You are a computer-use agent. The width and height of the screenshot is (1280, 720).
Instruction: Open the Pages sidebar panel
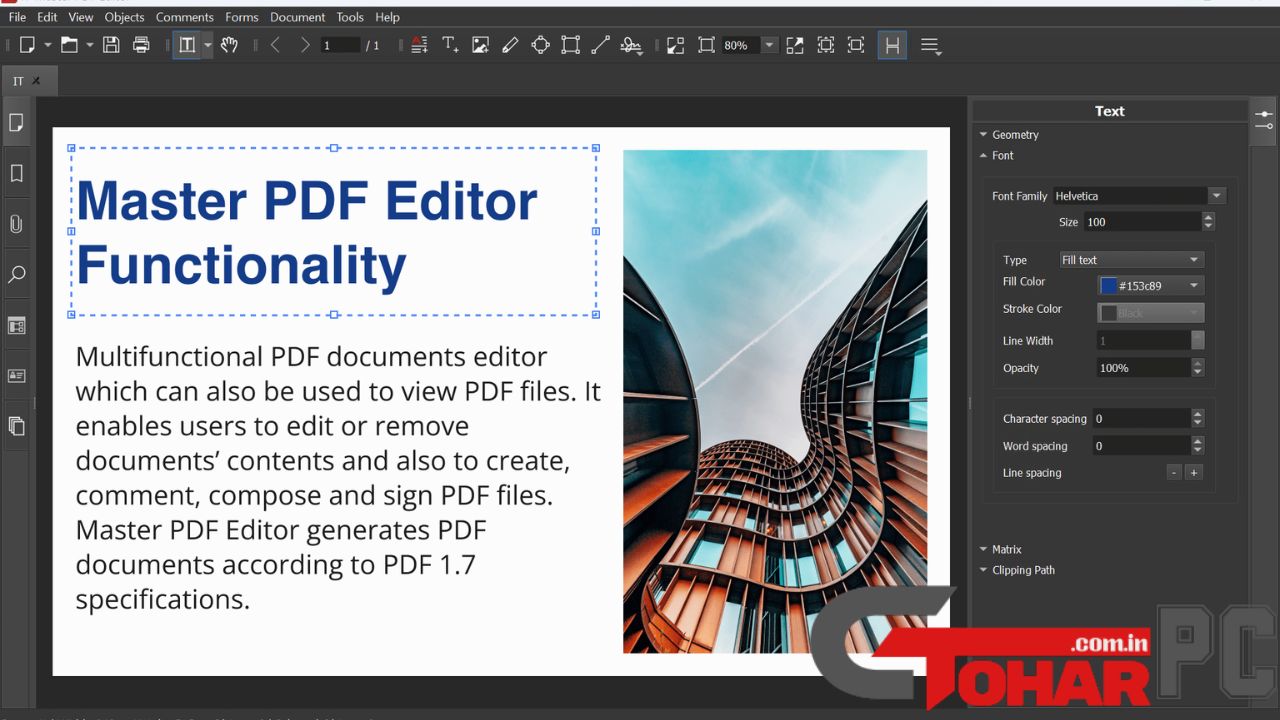tap(16, 123)
